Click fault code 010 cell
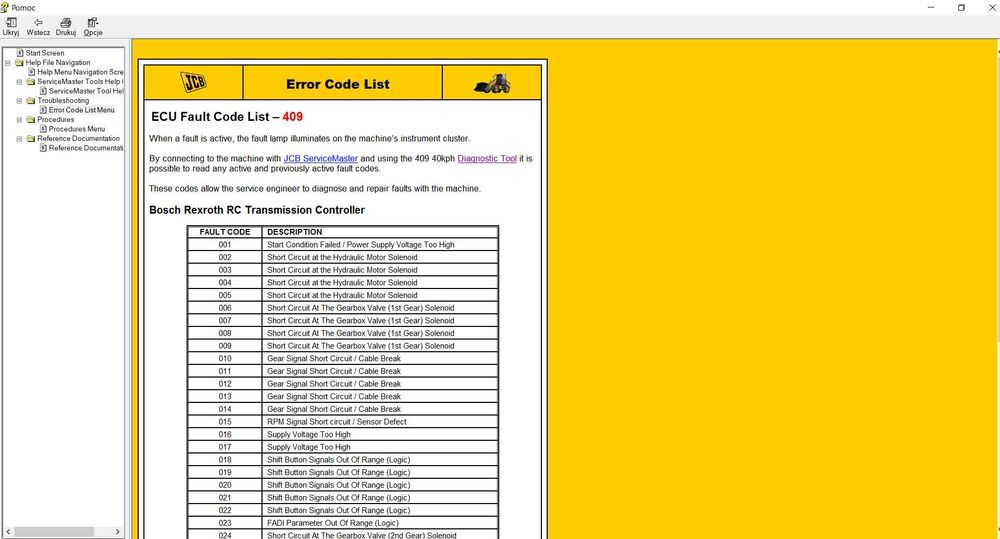This screenshot has width=1000, height=539. 225,358
